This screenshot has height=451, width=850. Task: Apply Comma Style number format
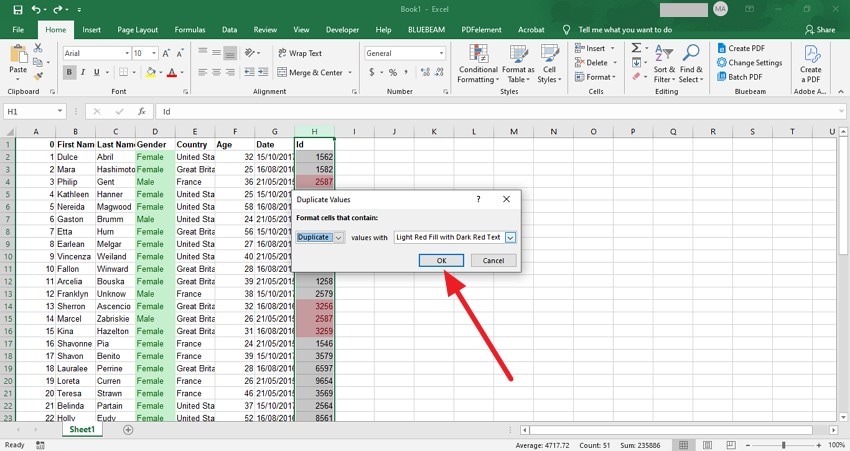click(x=406, y=72)
